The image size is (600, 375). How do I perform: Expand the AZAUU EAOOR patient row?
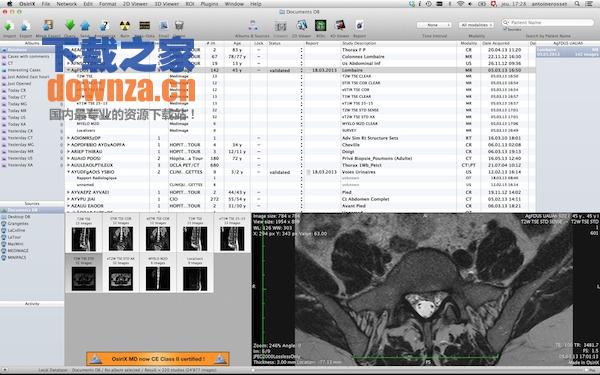(68, 206)
